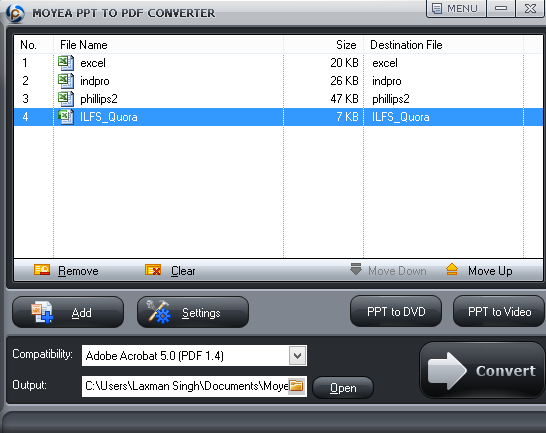This screenshot has height=433, width=546.
Task: Launch PPT to Video
Action: (x=499, y=311)
